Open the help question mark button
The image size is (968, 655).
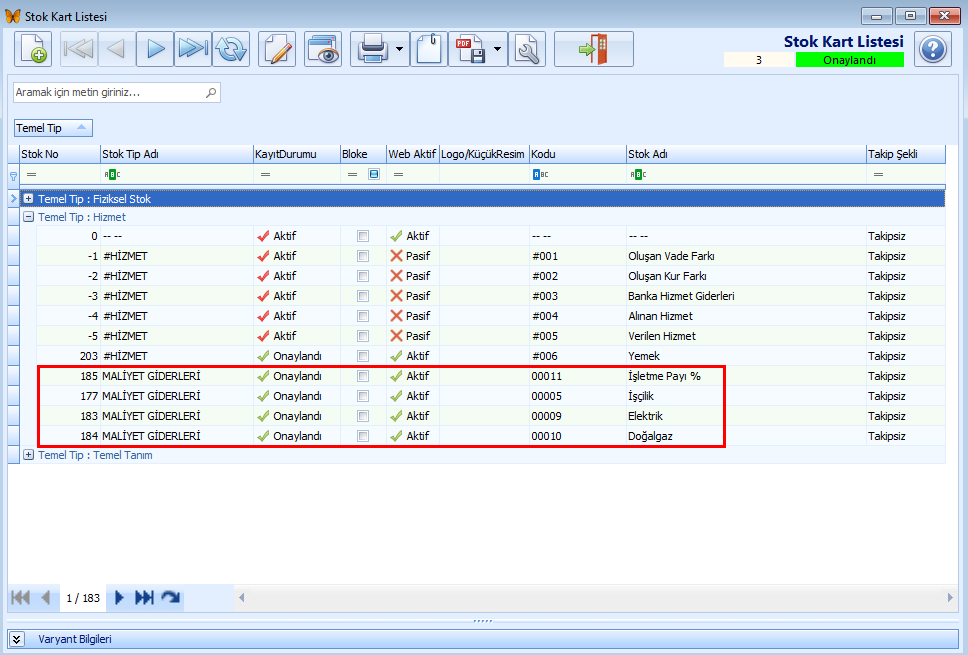pos(933,49)
